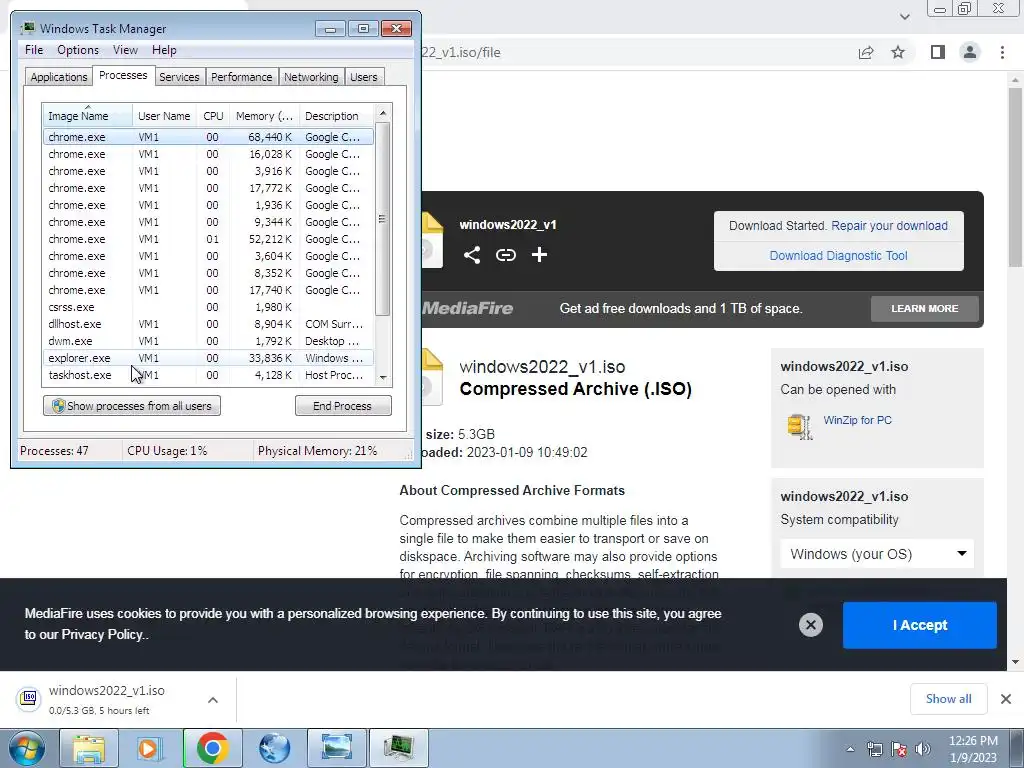
Task: Launch Windows Media Player from taskbar
Action: (149, 748)
